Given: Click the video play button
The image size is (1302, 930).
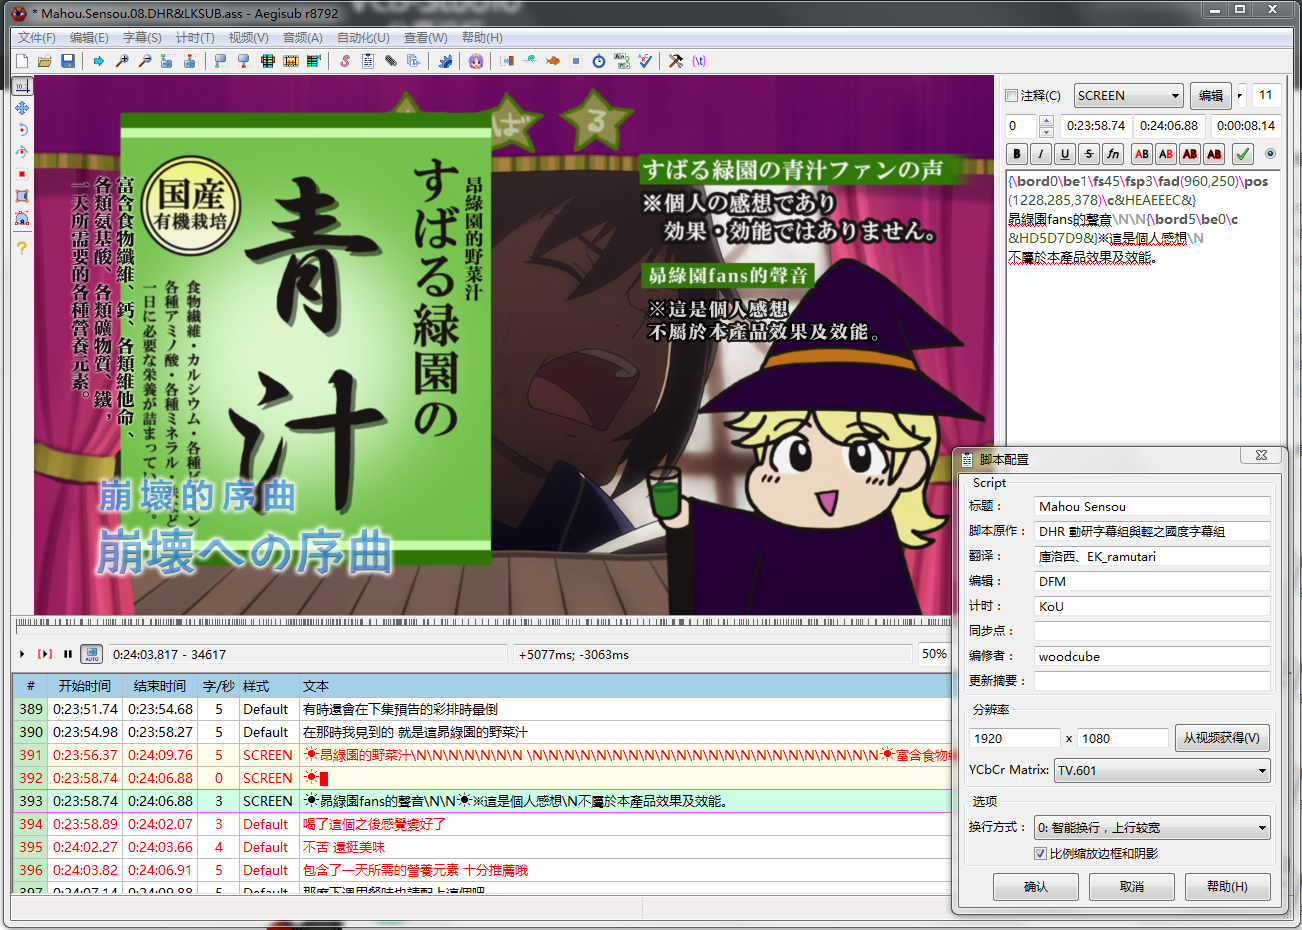Looking at the screenshot, I should pos(22,654).
